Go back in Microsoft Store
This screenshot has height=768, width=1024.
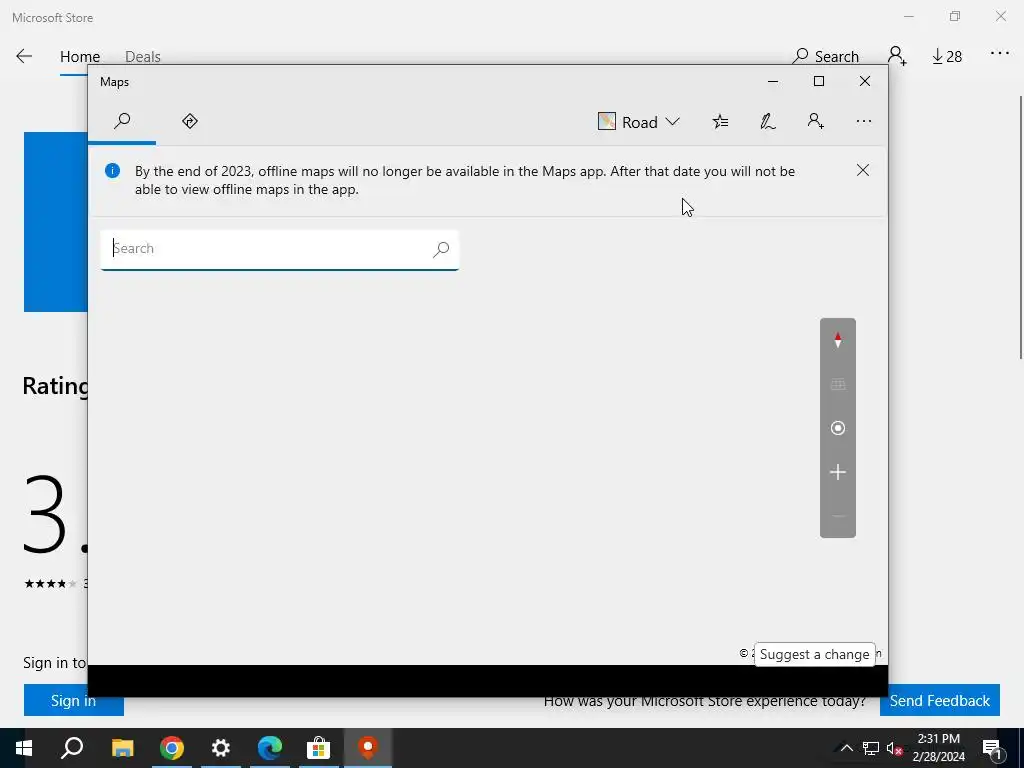tap(24, 56)
